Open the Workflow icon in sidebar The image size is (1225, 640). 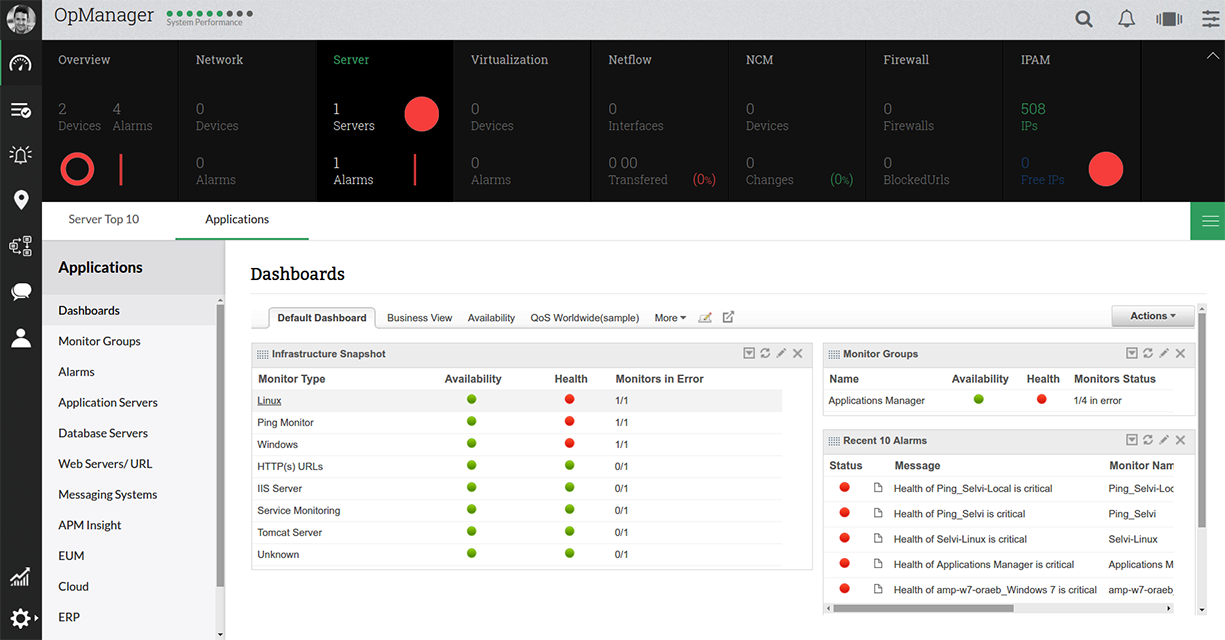21,246
